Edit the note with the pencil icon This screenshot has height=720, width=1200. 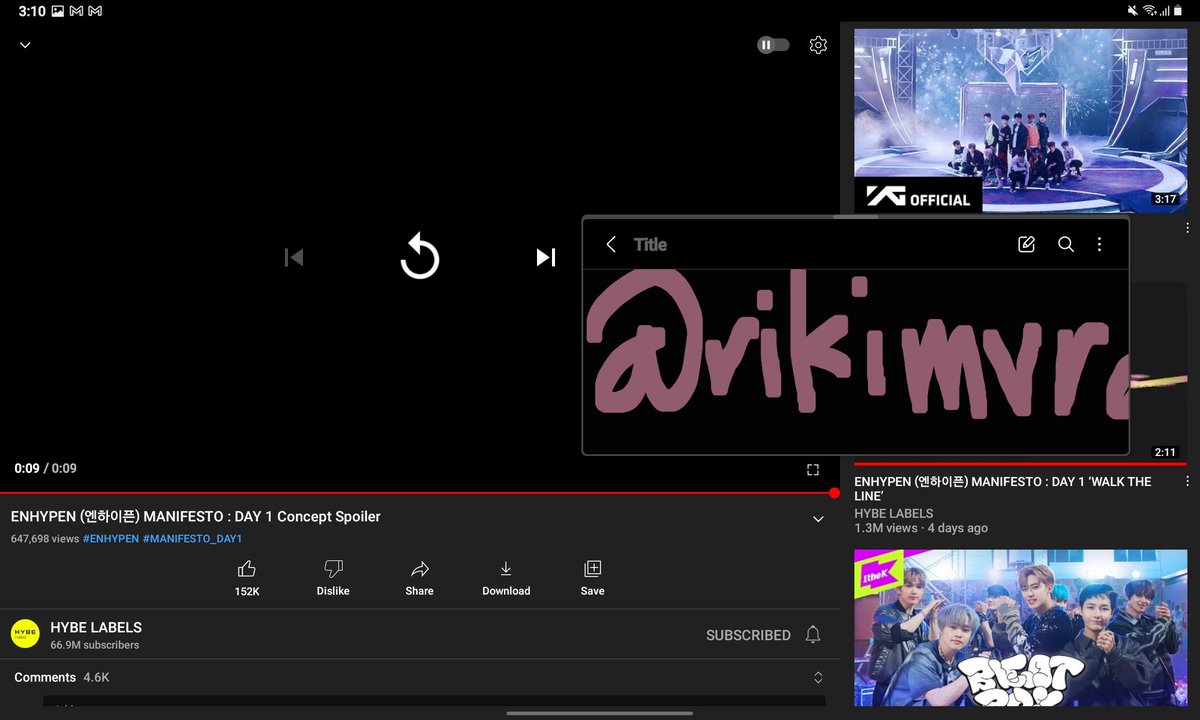[1026, 244]
